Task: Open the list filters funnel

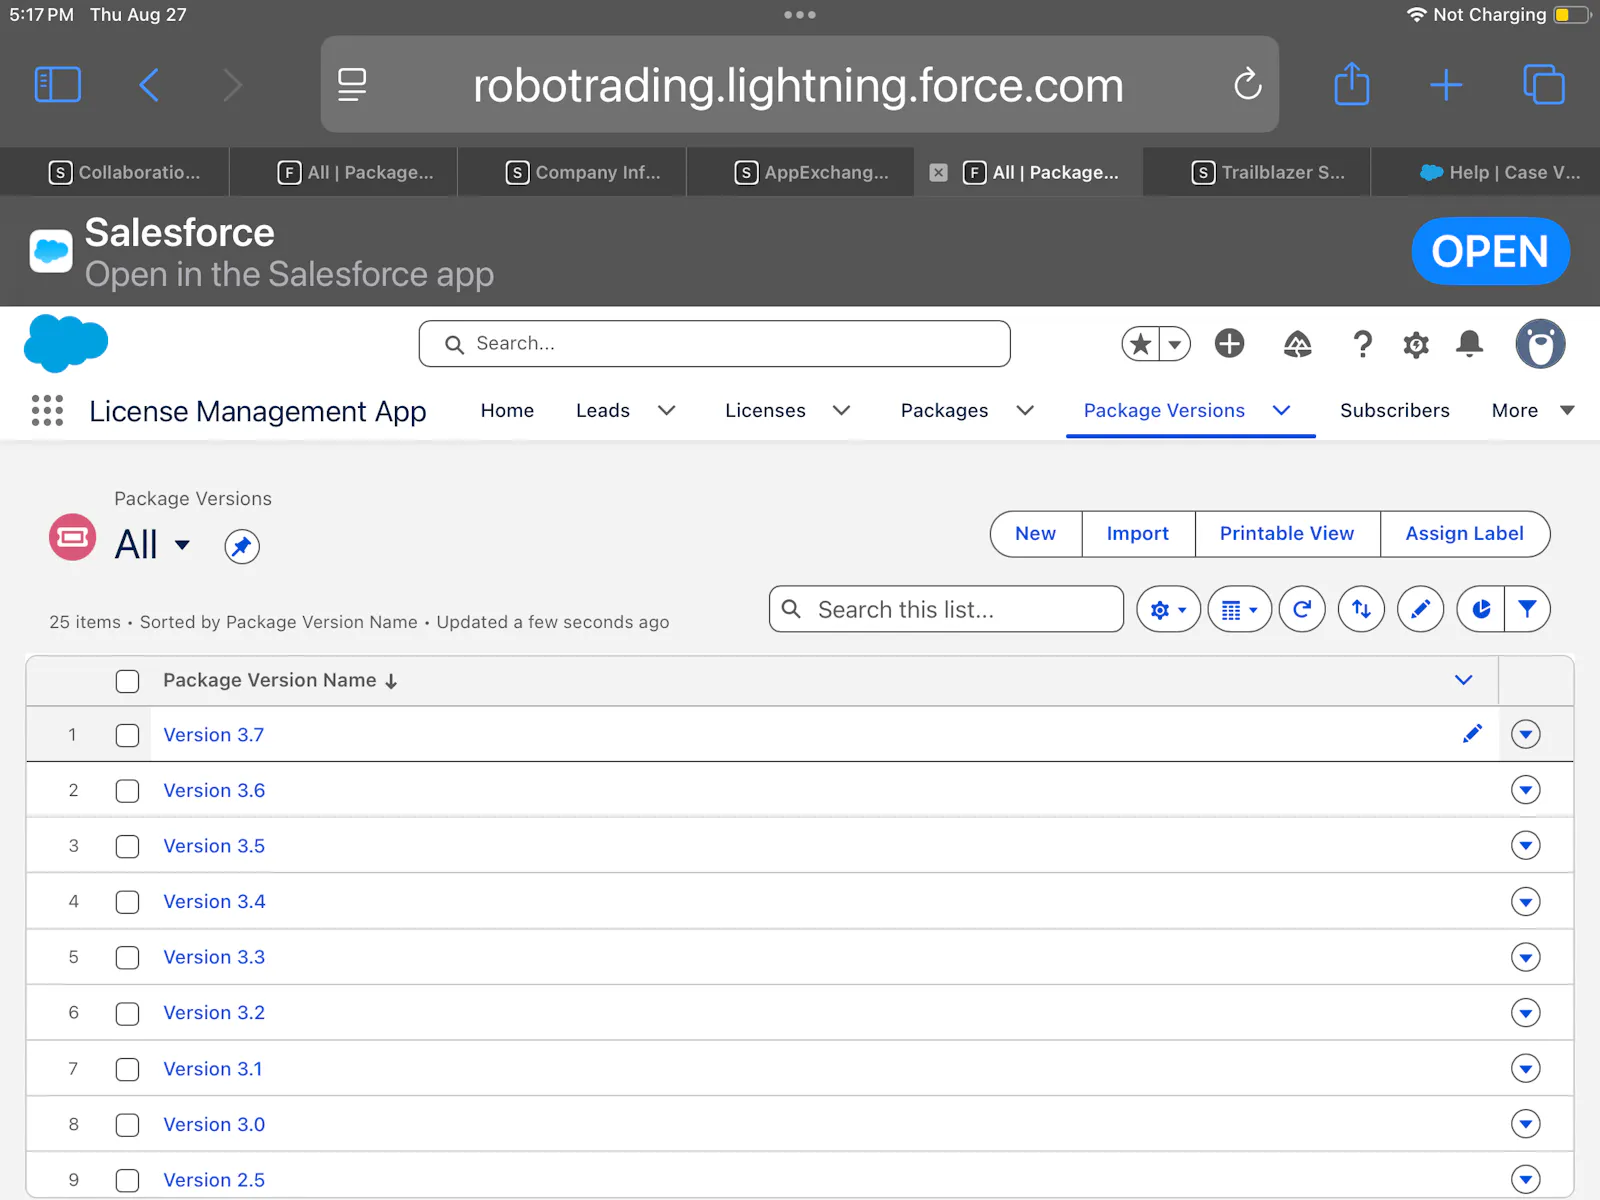Action: pyautogui.click(x=1527, y=609)
